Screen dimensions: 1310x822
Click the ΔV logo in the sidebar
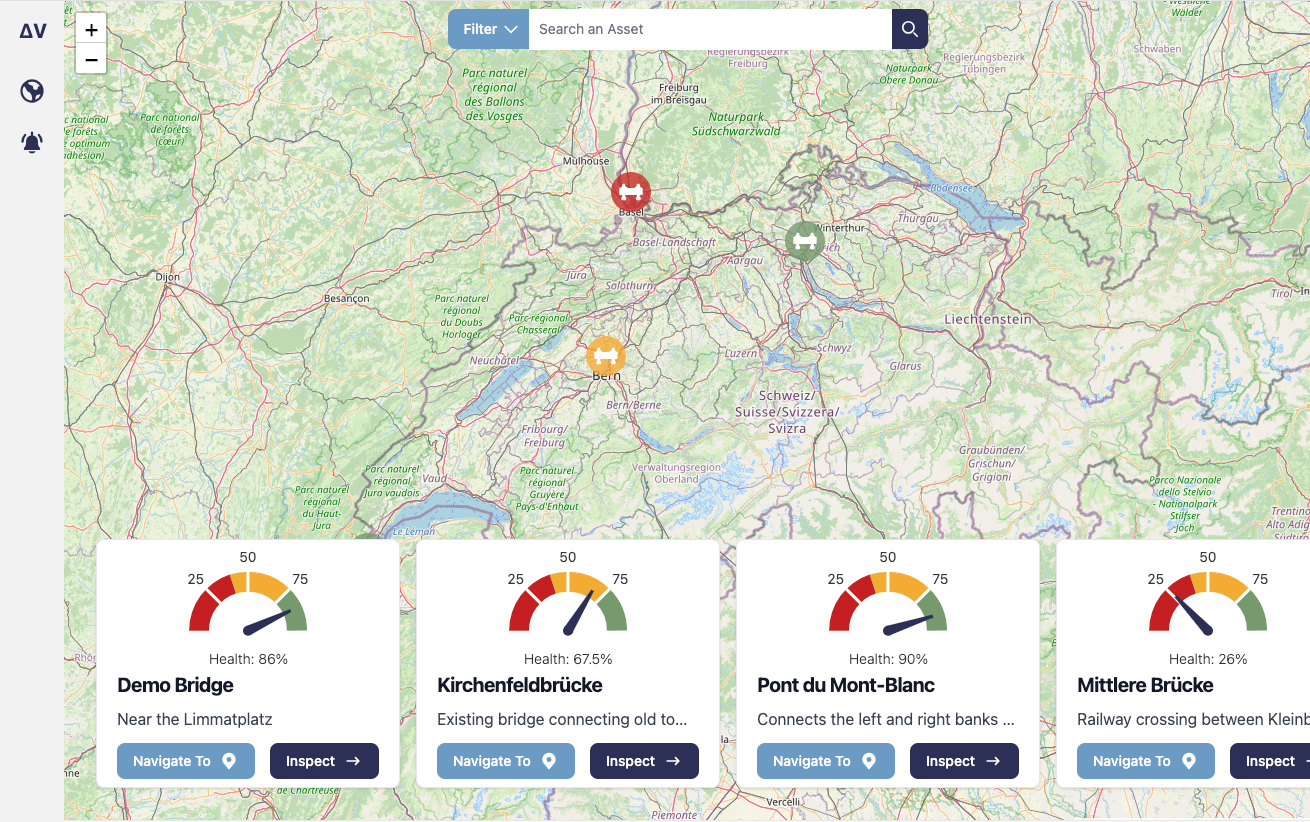(32, 31)
